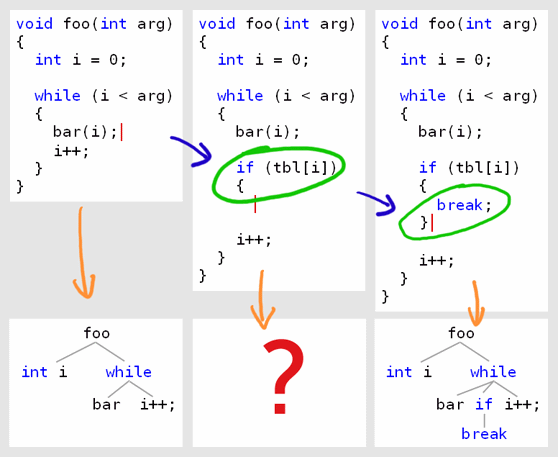
Task: Select "int i = 0;" in right code panel
Action: [x=446, y=60]
